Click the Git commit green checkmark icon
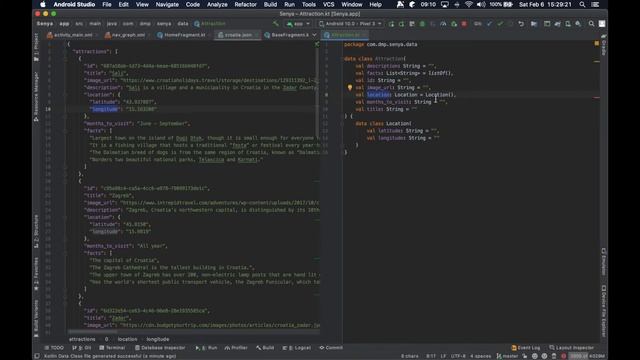 point(500,24)
